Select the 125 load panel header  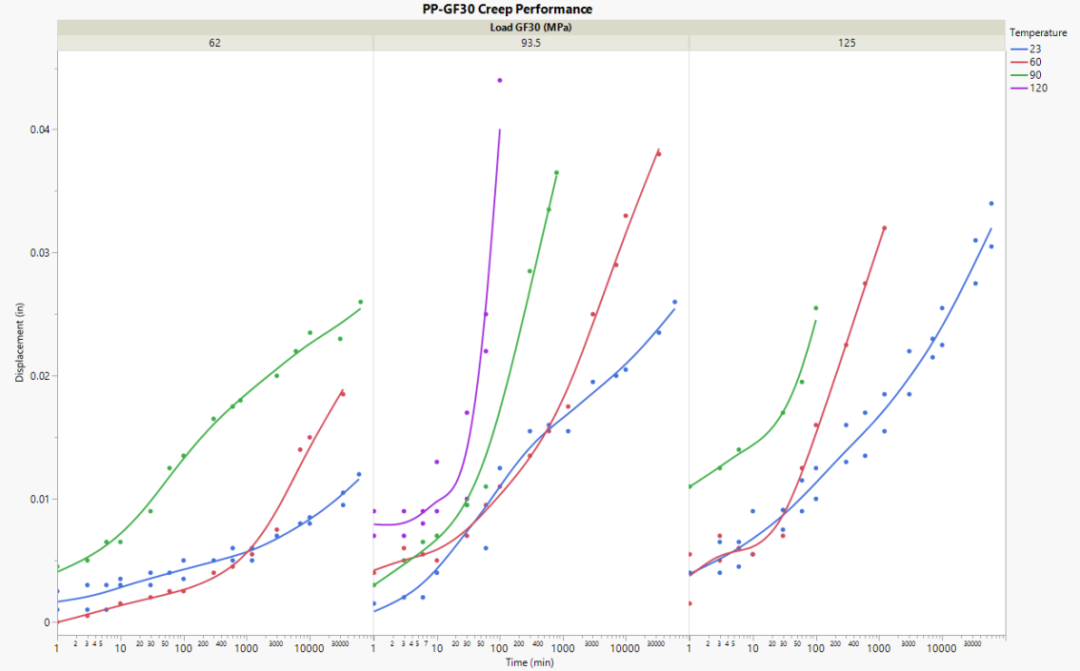tap(847, 43)
